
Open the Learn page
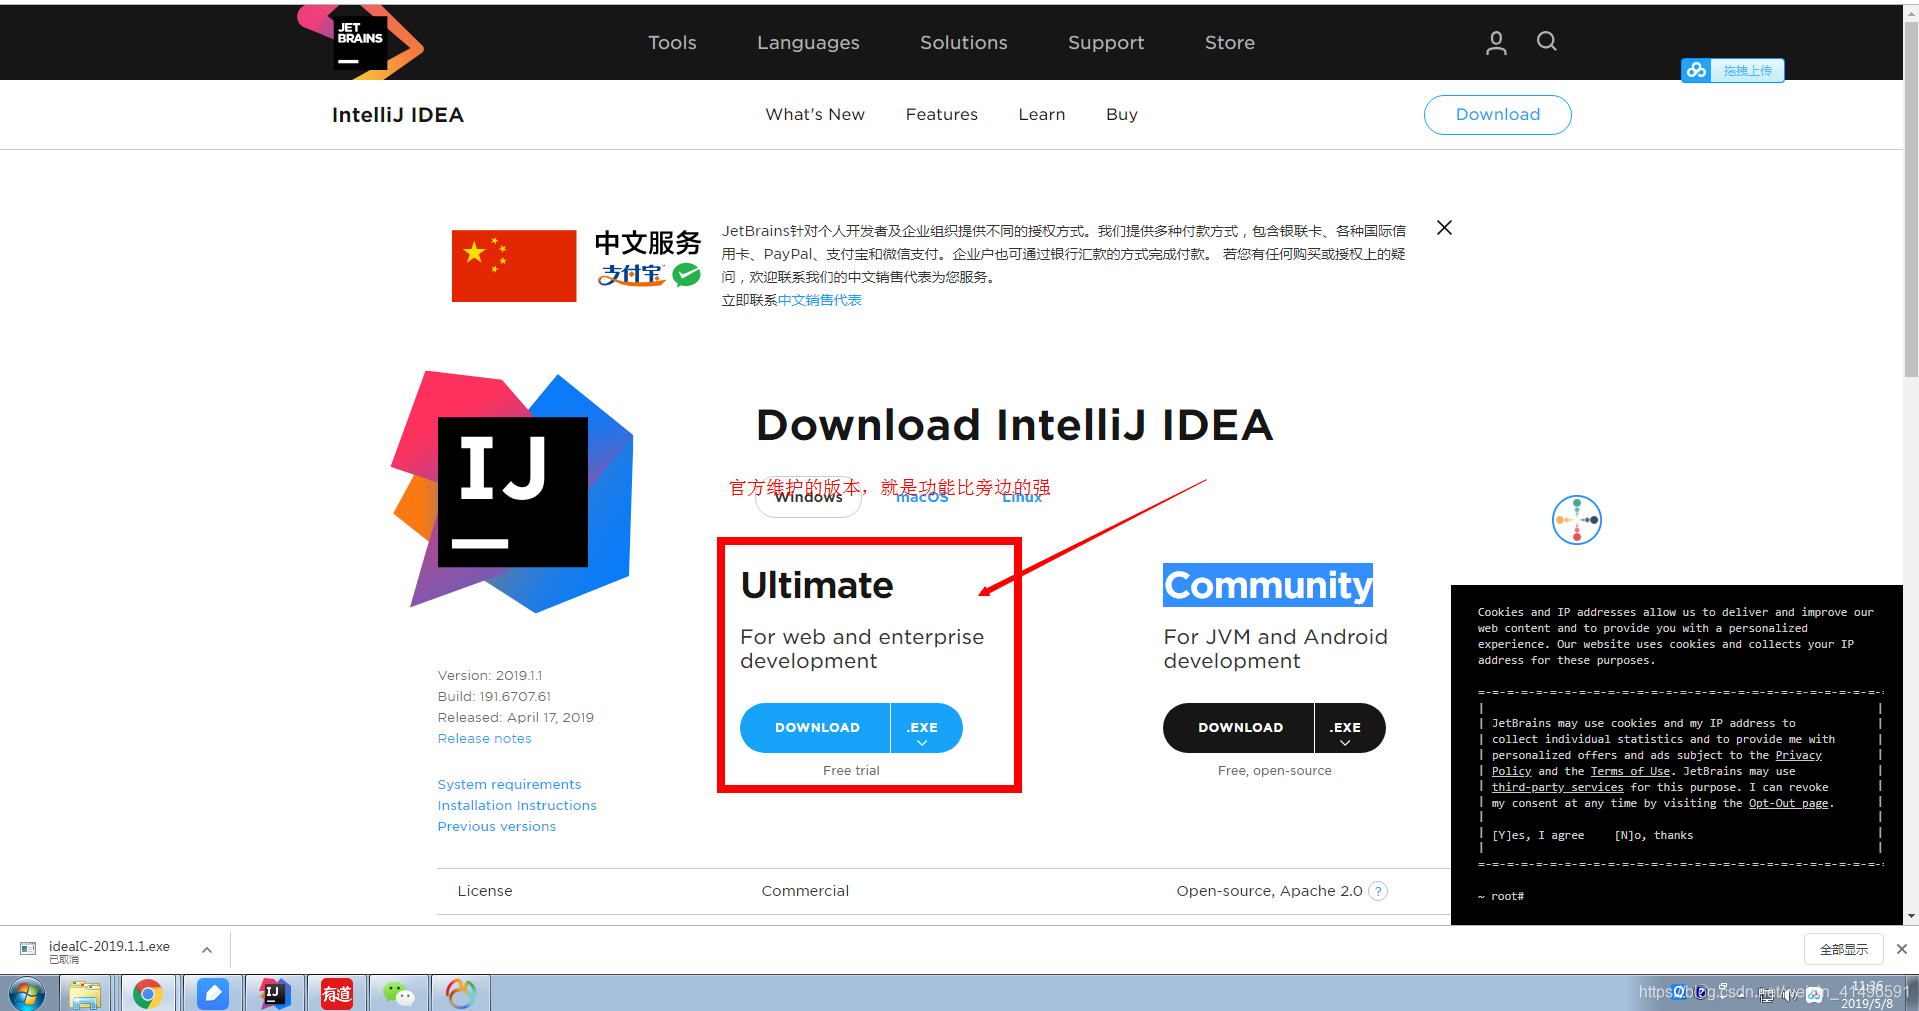(x=1042, y=114)
